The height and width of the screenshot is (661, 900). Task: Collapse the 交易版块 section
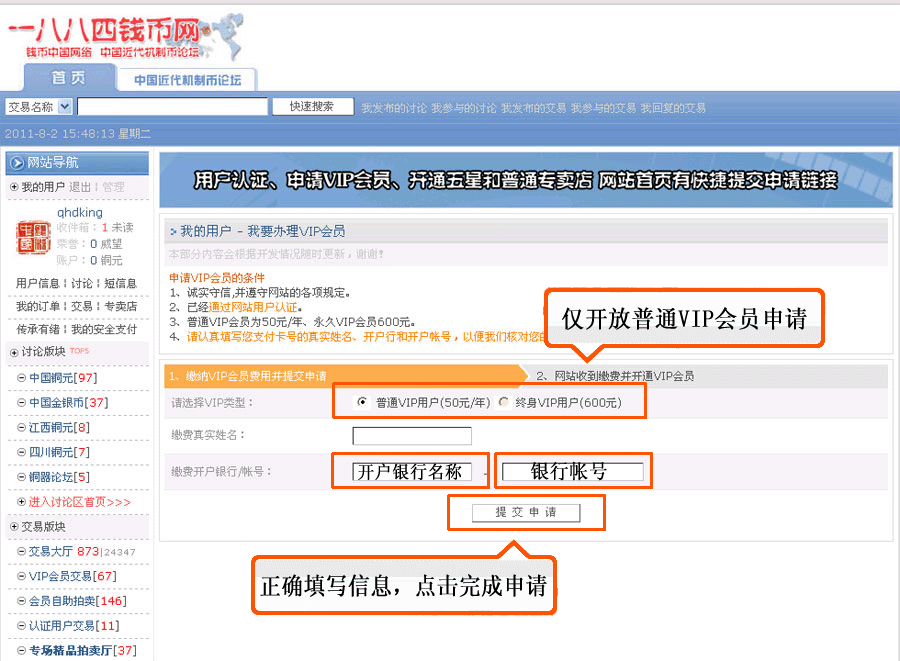pos(14,527)
